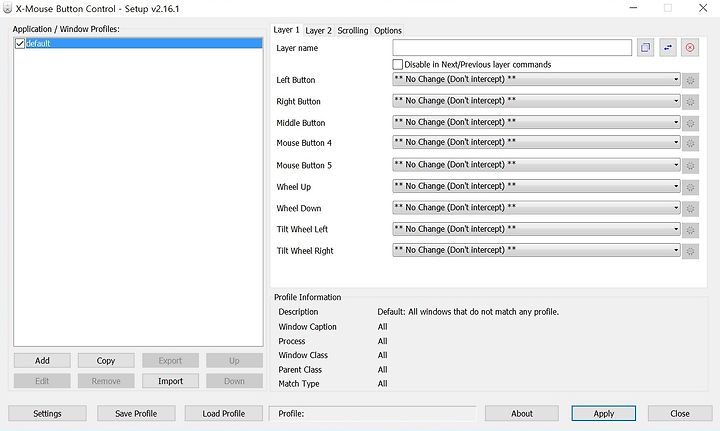Open settings gear for Wheel Down
The height and width of the screenshot is (431, 720).
[x=690, y=209]
